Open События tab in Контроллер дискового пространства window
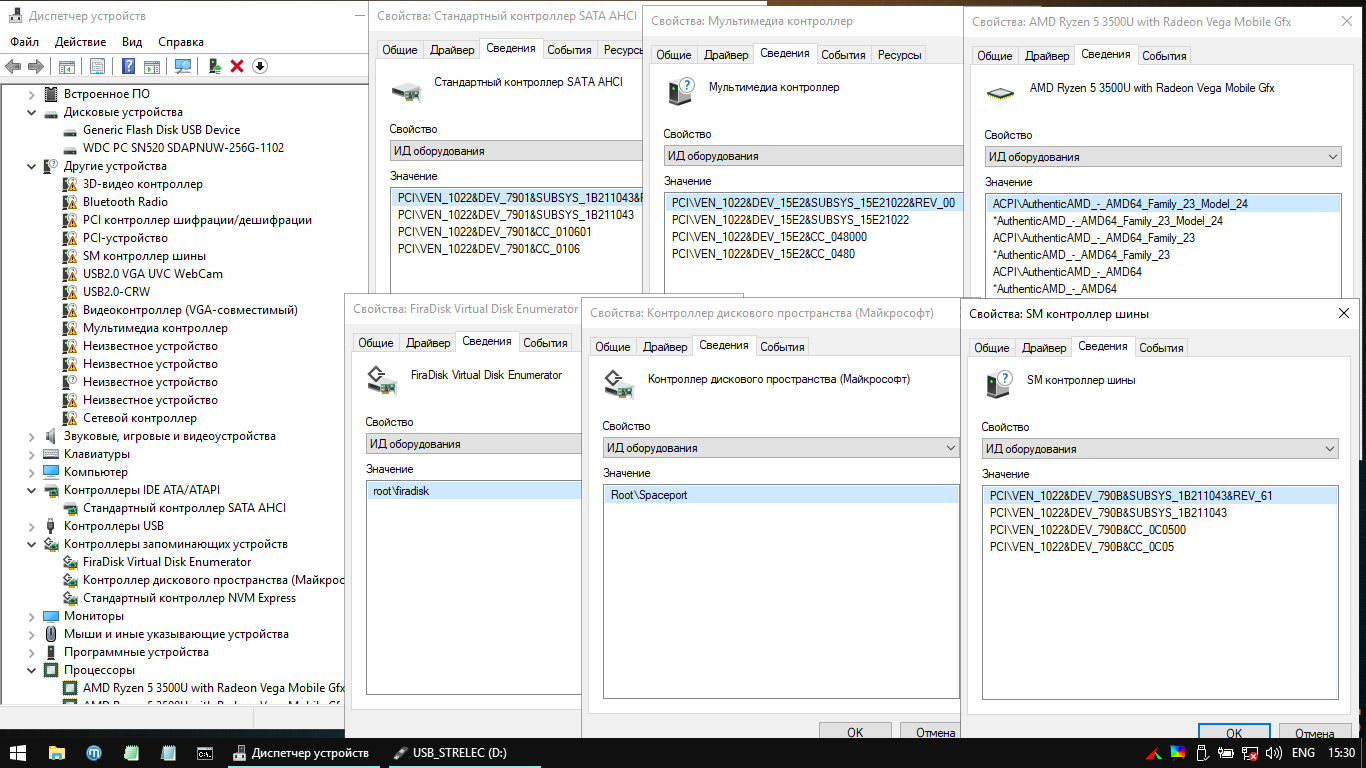The width and height of the screenshot is (1366, 768). (x=782, y=347)
